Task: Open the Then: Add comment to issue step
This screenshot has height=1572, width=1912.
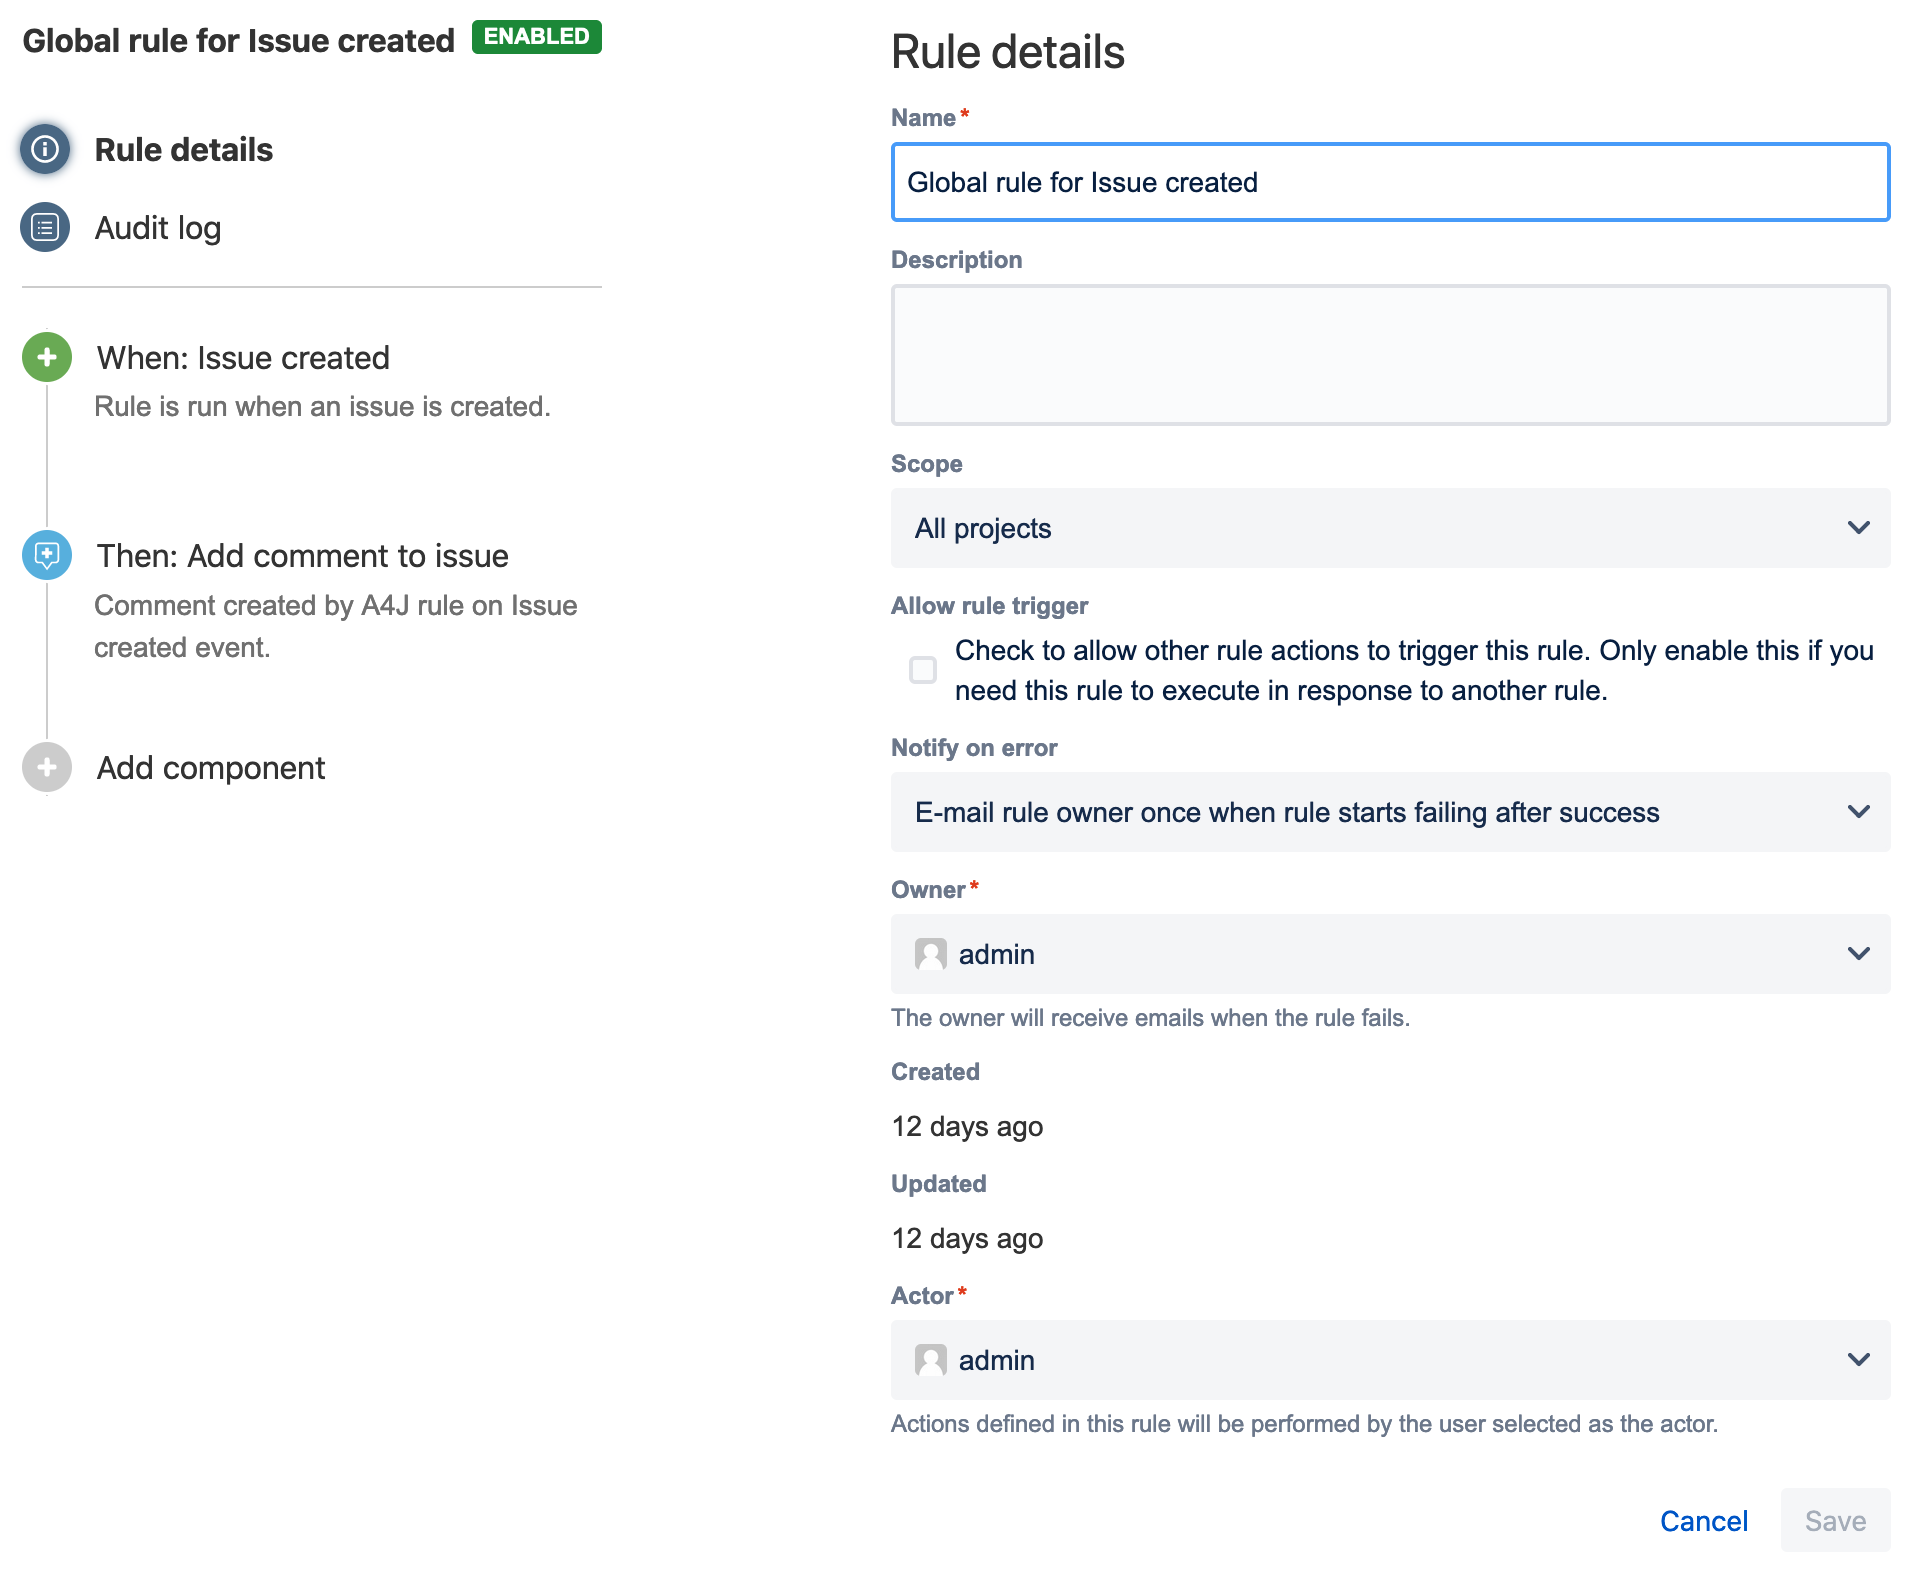Action: tap(302, 556)
